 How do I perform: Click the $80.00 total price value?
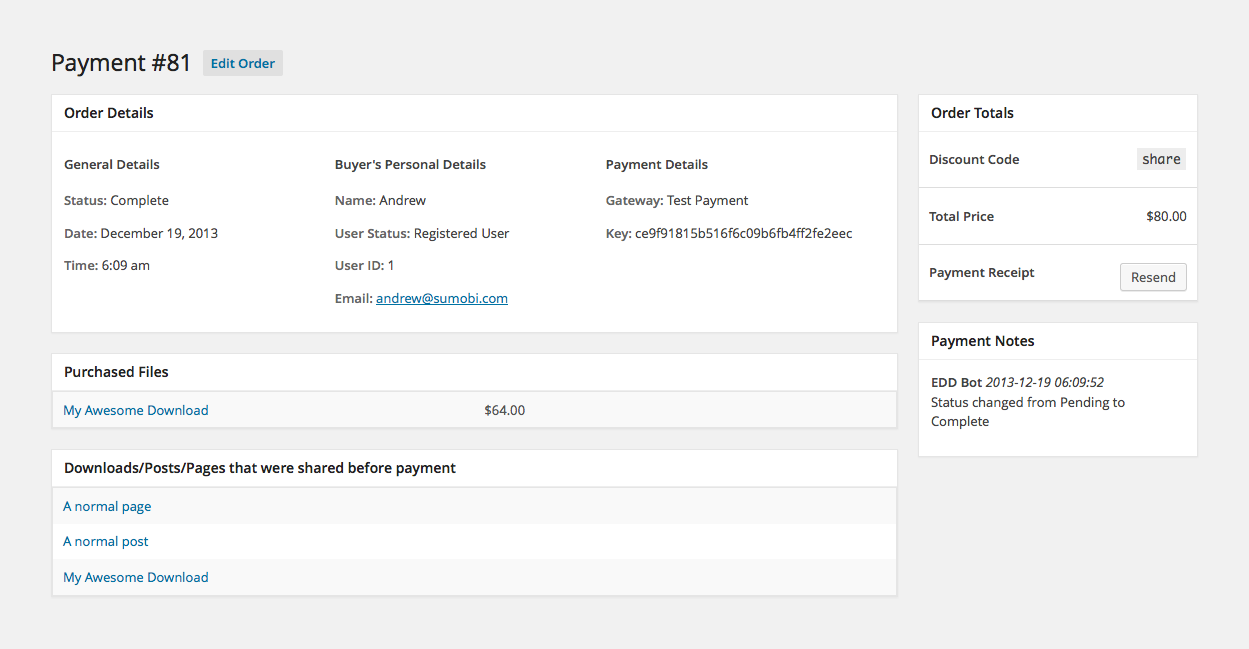(1166, 216)
